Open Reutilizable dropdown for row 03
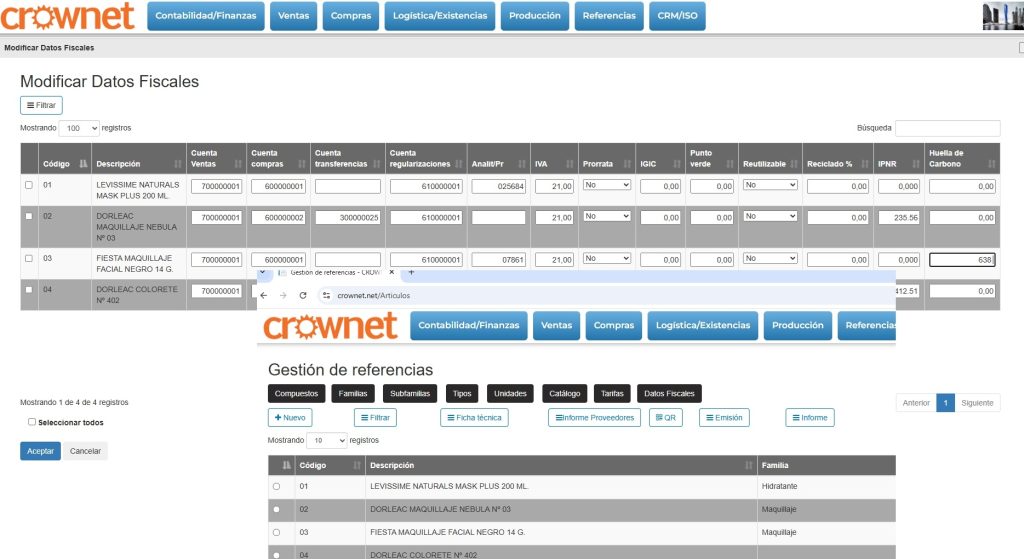Viewport: 1024px width, 559px height. 771,259
